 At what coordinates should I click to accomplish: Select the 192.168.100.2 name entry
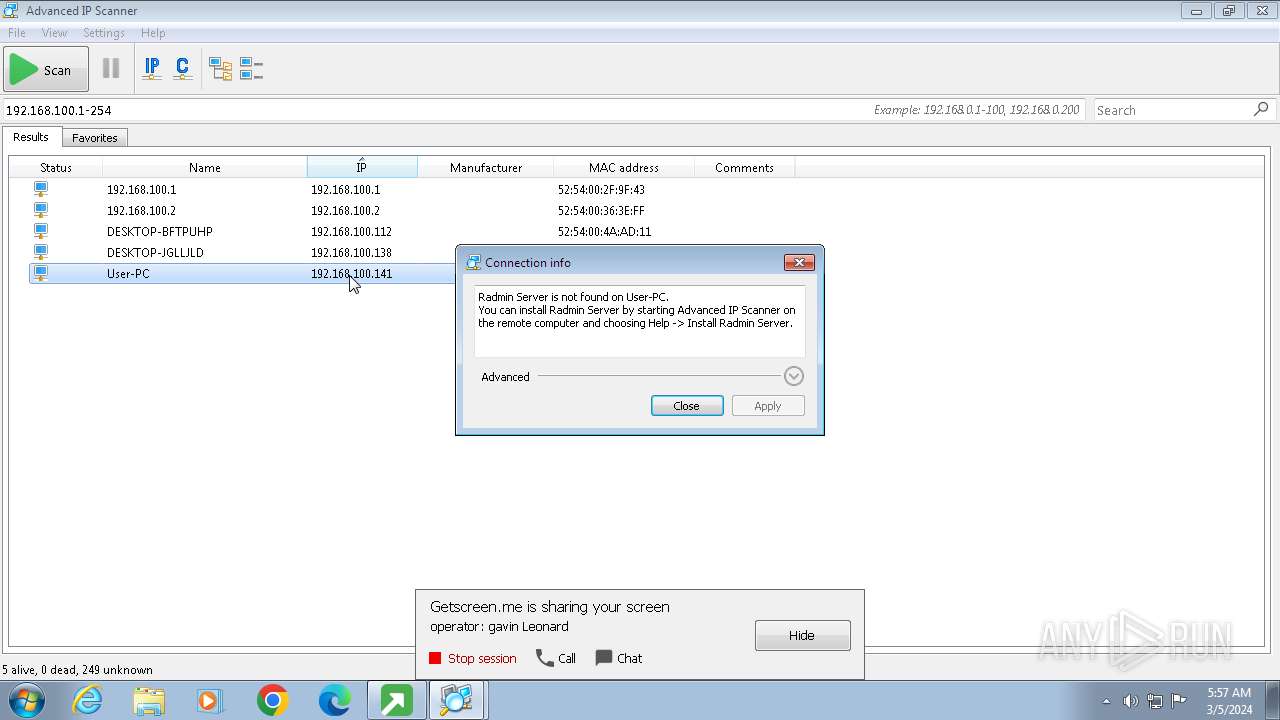click(x=141, y=210)
